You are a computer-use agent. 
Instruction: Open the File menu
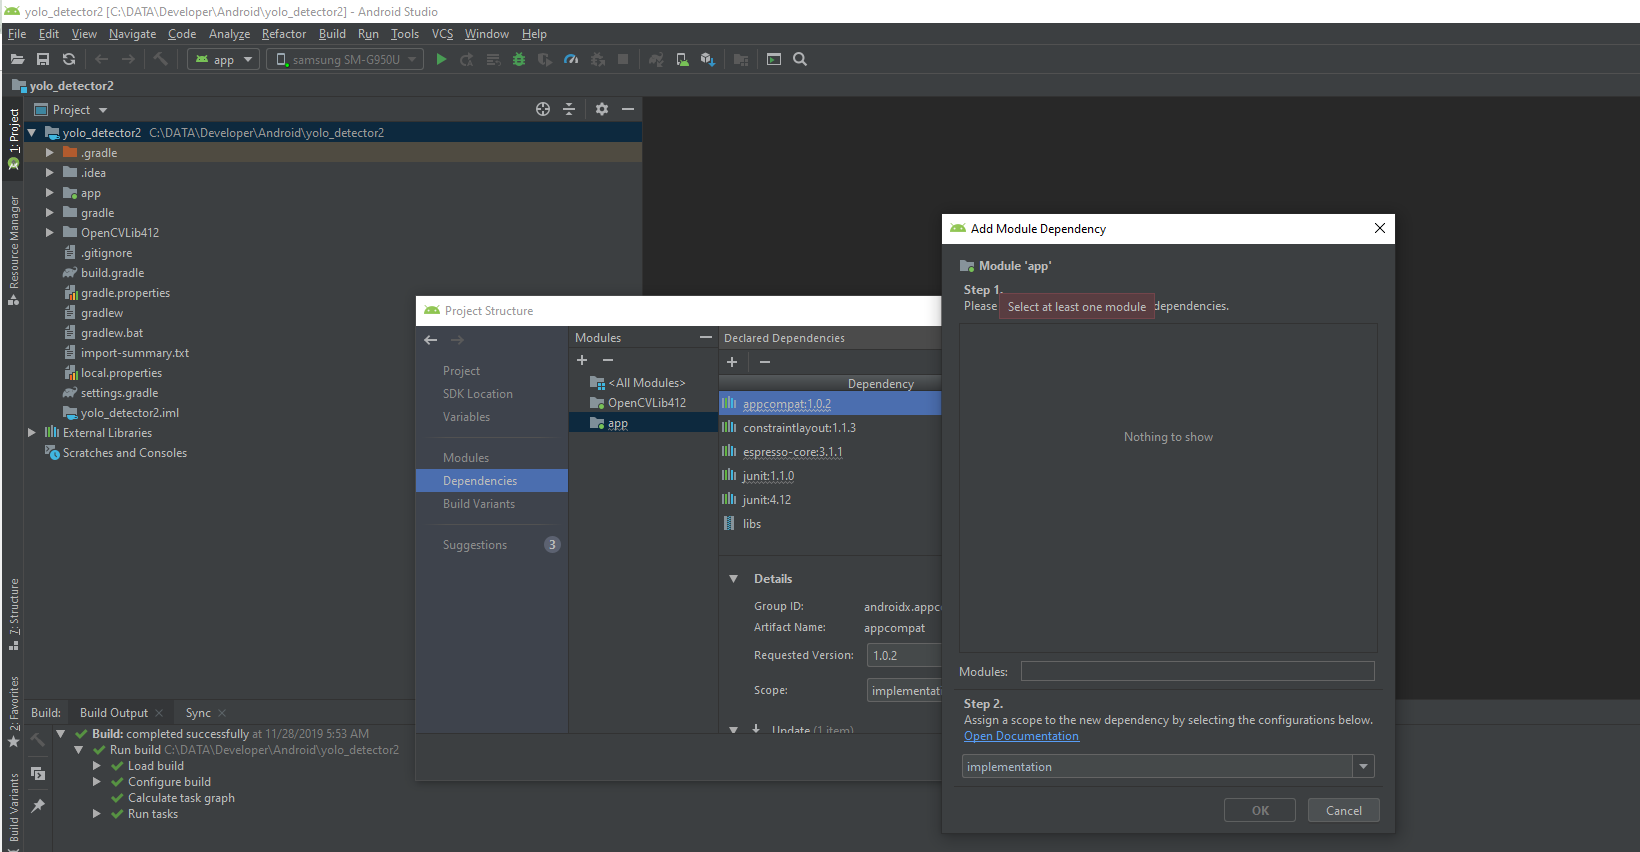pyautogui.click(x=17, y=34)
